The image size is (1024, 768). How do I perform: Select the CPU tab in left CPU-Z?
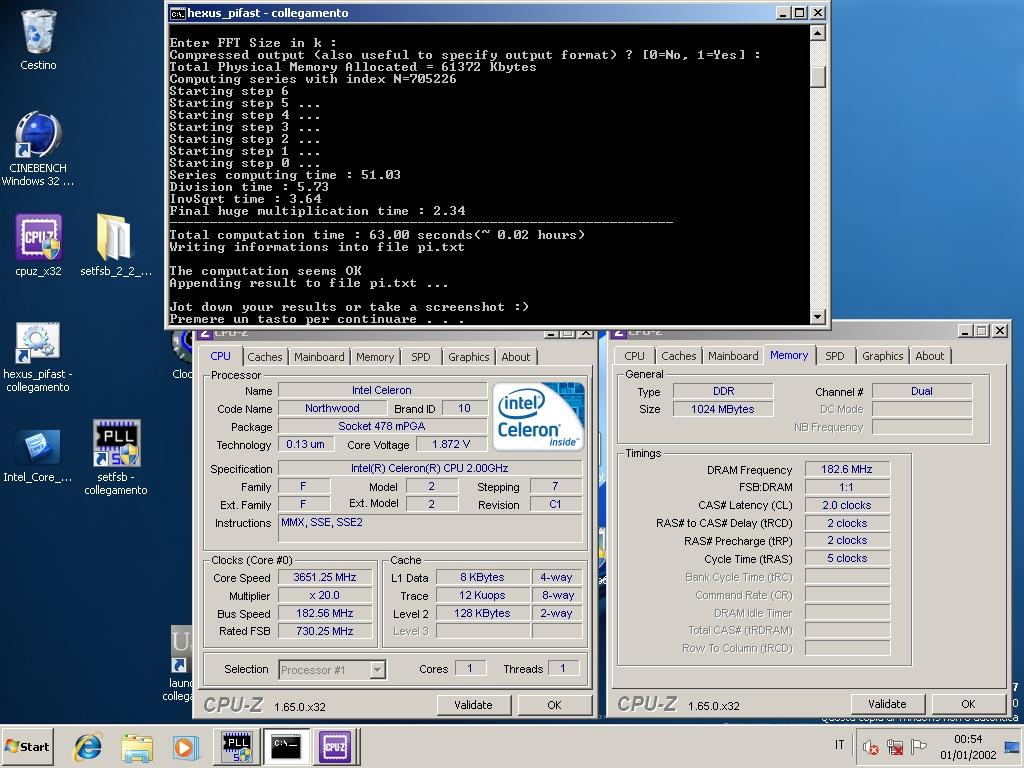[220, 357]
